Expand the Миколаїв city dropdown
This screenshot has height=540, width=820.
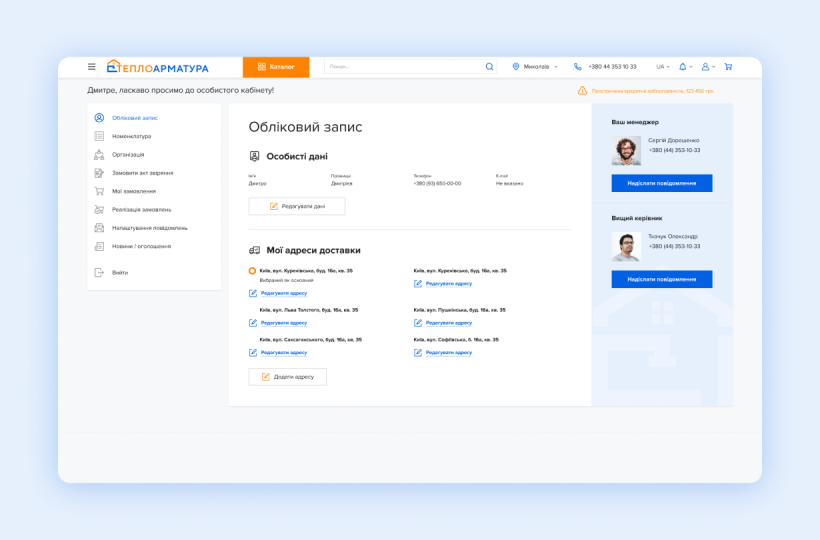click(537, 67)
